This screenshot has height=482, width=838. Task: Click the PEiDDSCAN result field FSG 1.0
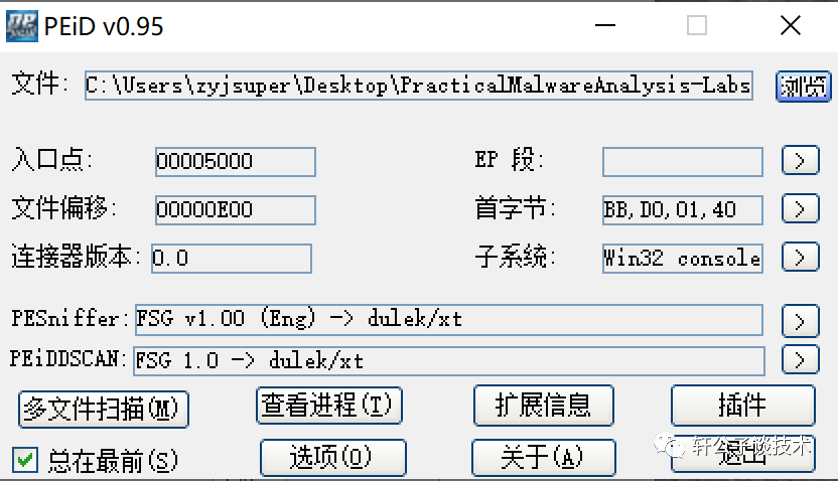coord(449,361)
